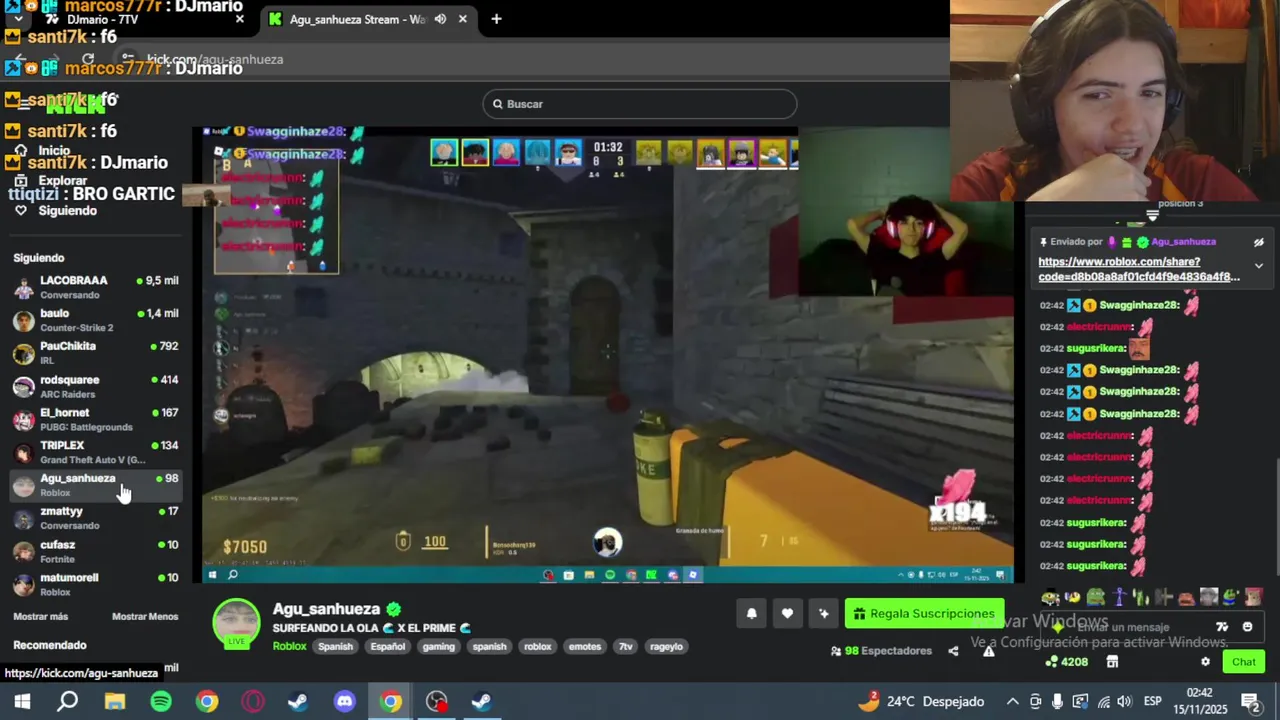Click Mostrar Menos in following list
The image size is (1280, 720).
(x=145, y=617)
